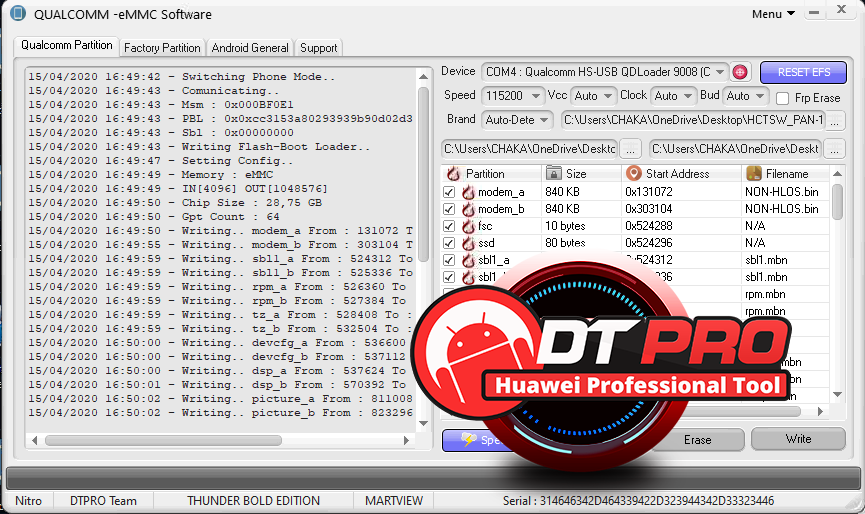The width and height of the screenshot is (865, 514).
Task: Click the Erase button
Action: click(x=697, y=440)
